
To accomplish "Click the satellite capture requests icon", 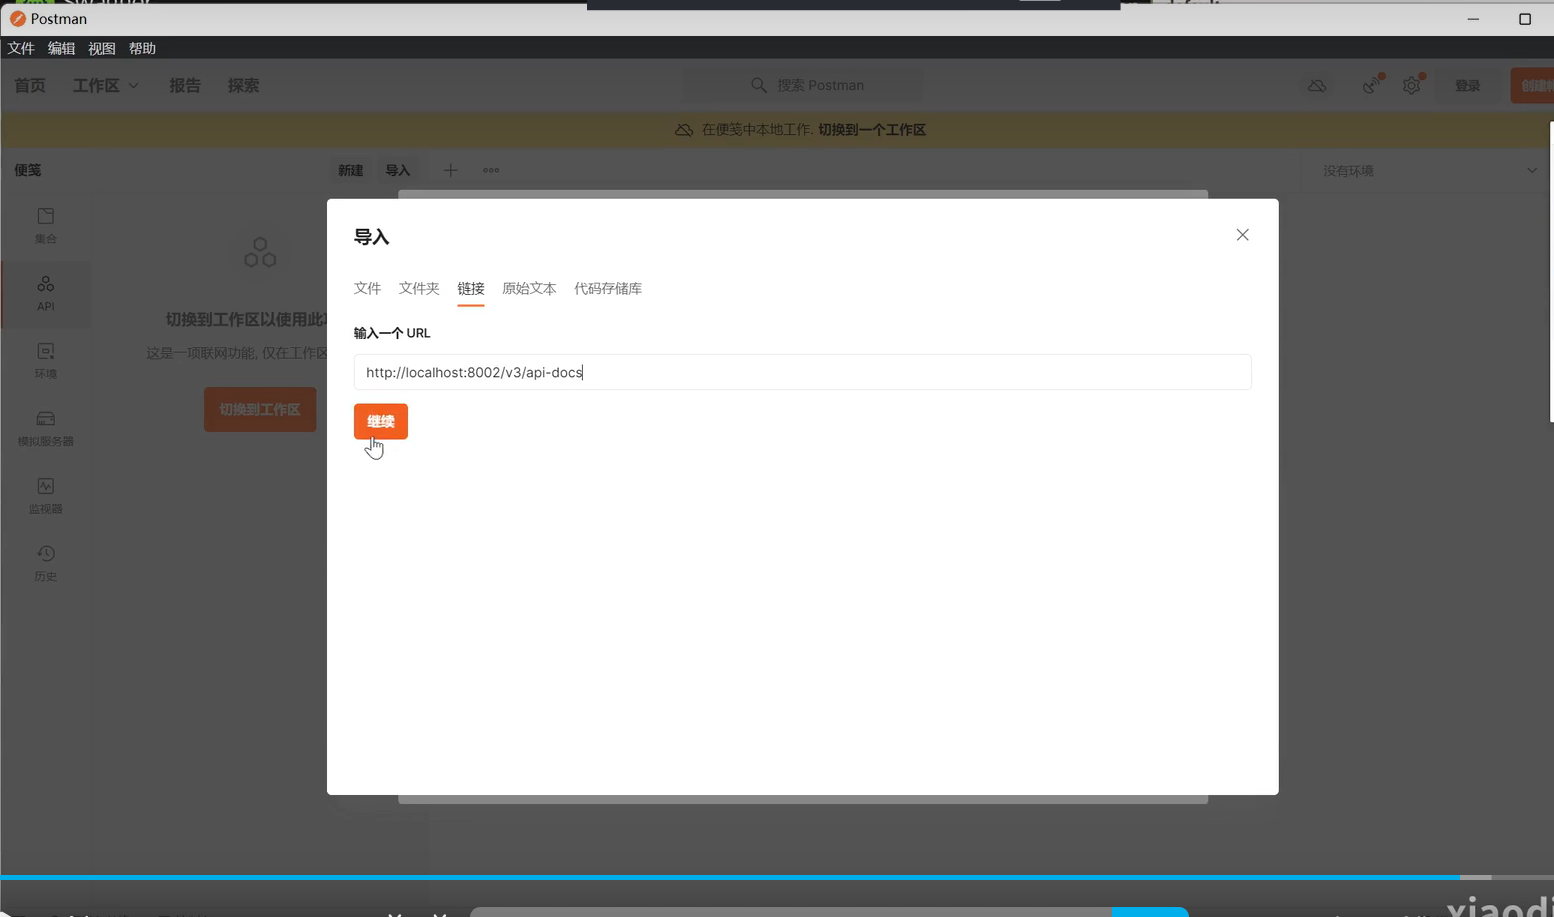I will [x=1371, y=86].
